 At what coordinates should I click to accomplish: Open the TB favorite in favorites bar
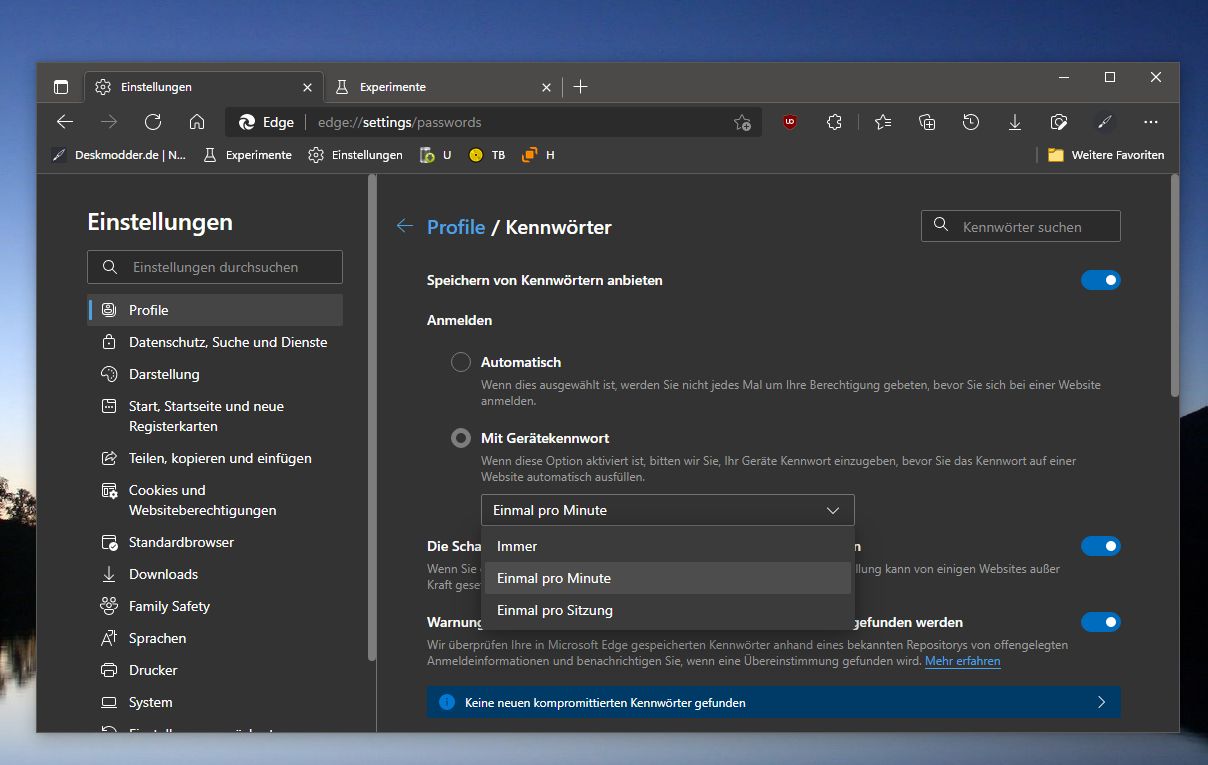[x=487, y=155]
